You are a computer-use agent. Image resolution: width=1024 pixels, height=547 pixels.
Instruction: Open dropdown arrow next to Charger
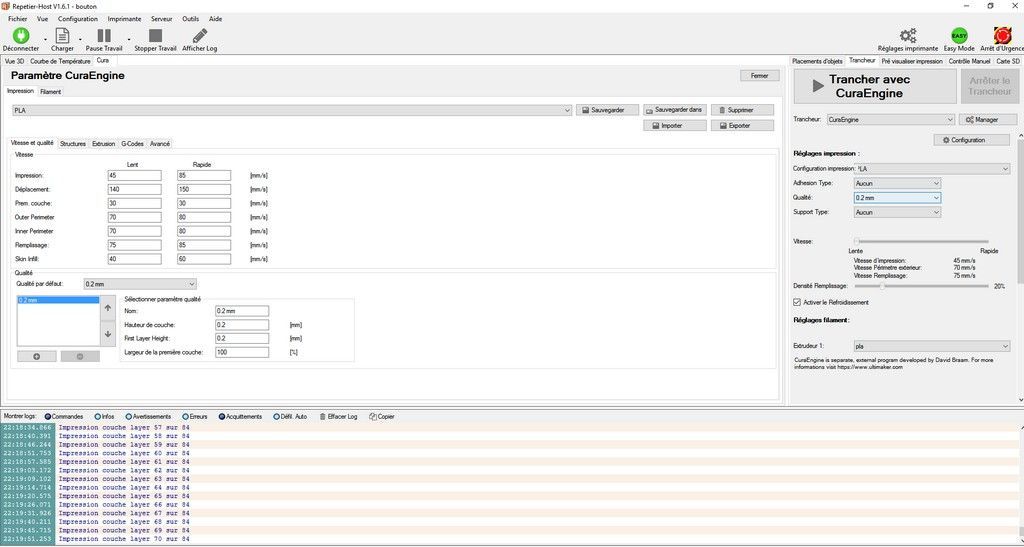click(80, 39)
